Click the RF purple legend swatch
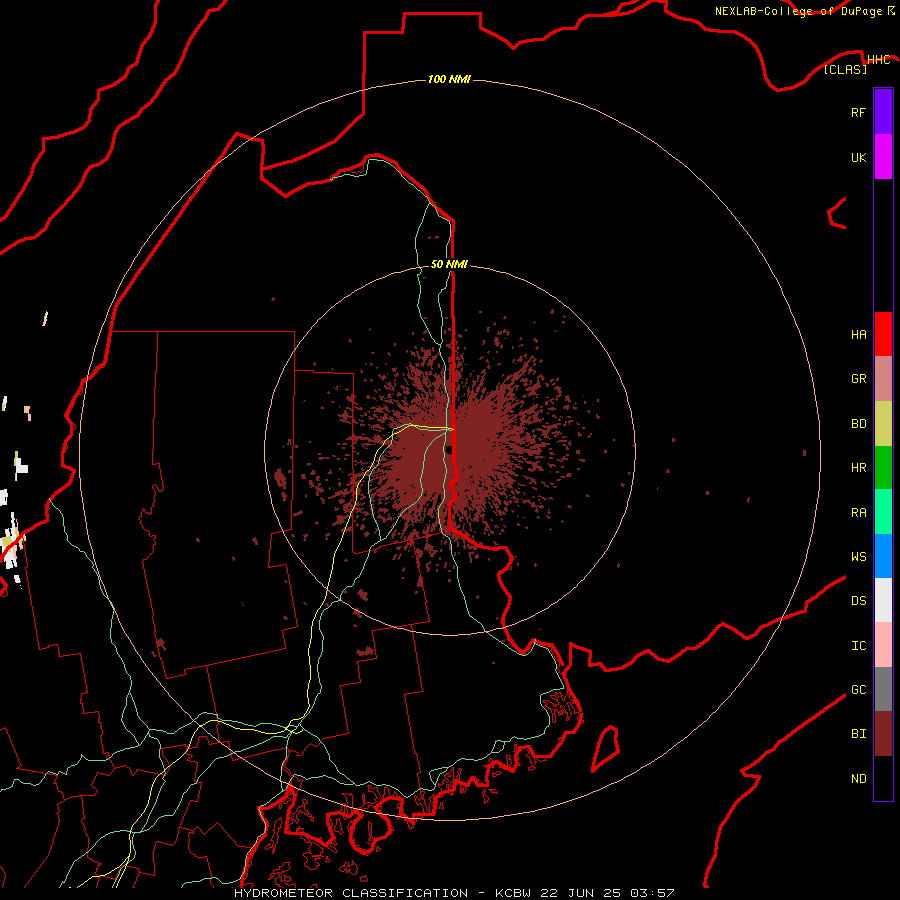 click(883, 112)
